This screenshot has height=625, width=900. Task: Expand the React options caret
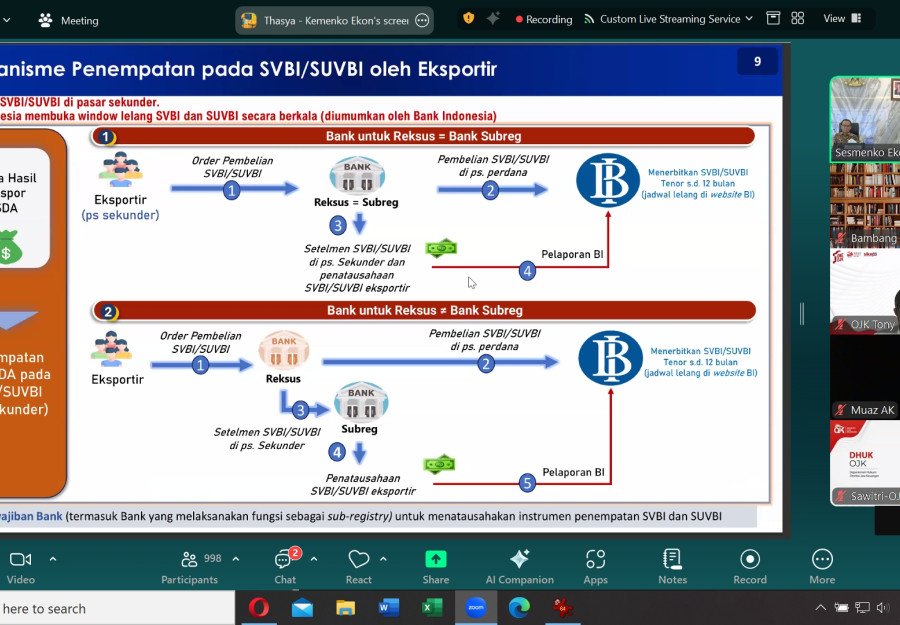[x=383, y=558]
